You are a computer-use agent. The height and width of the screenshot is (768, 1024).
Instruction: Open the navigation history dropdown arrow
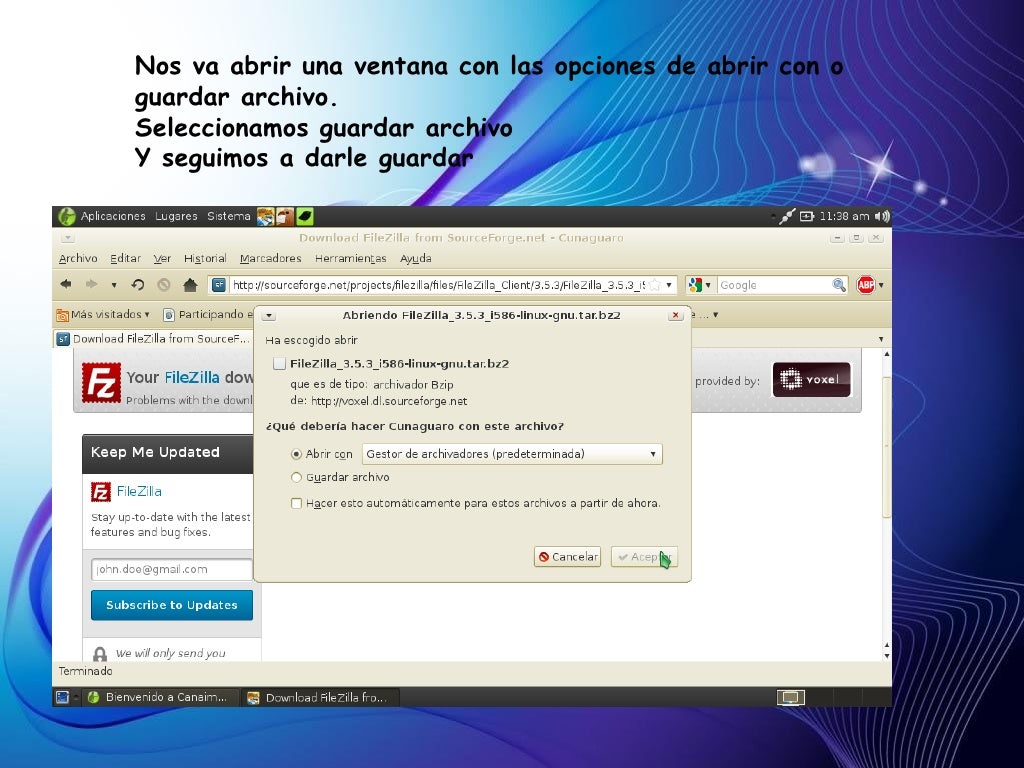point(114,285)
